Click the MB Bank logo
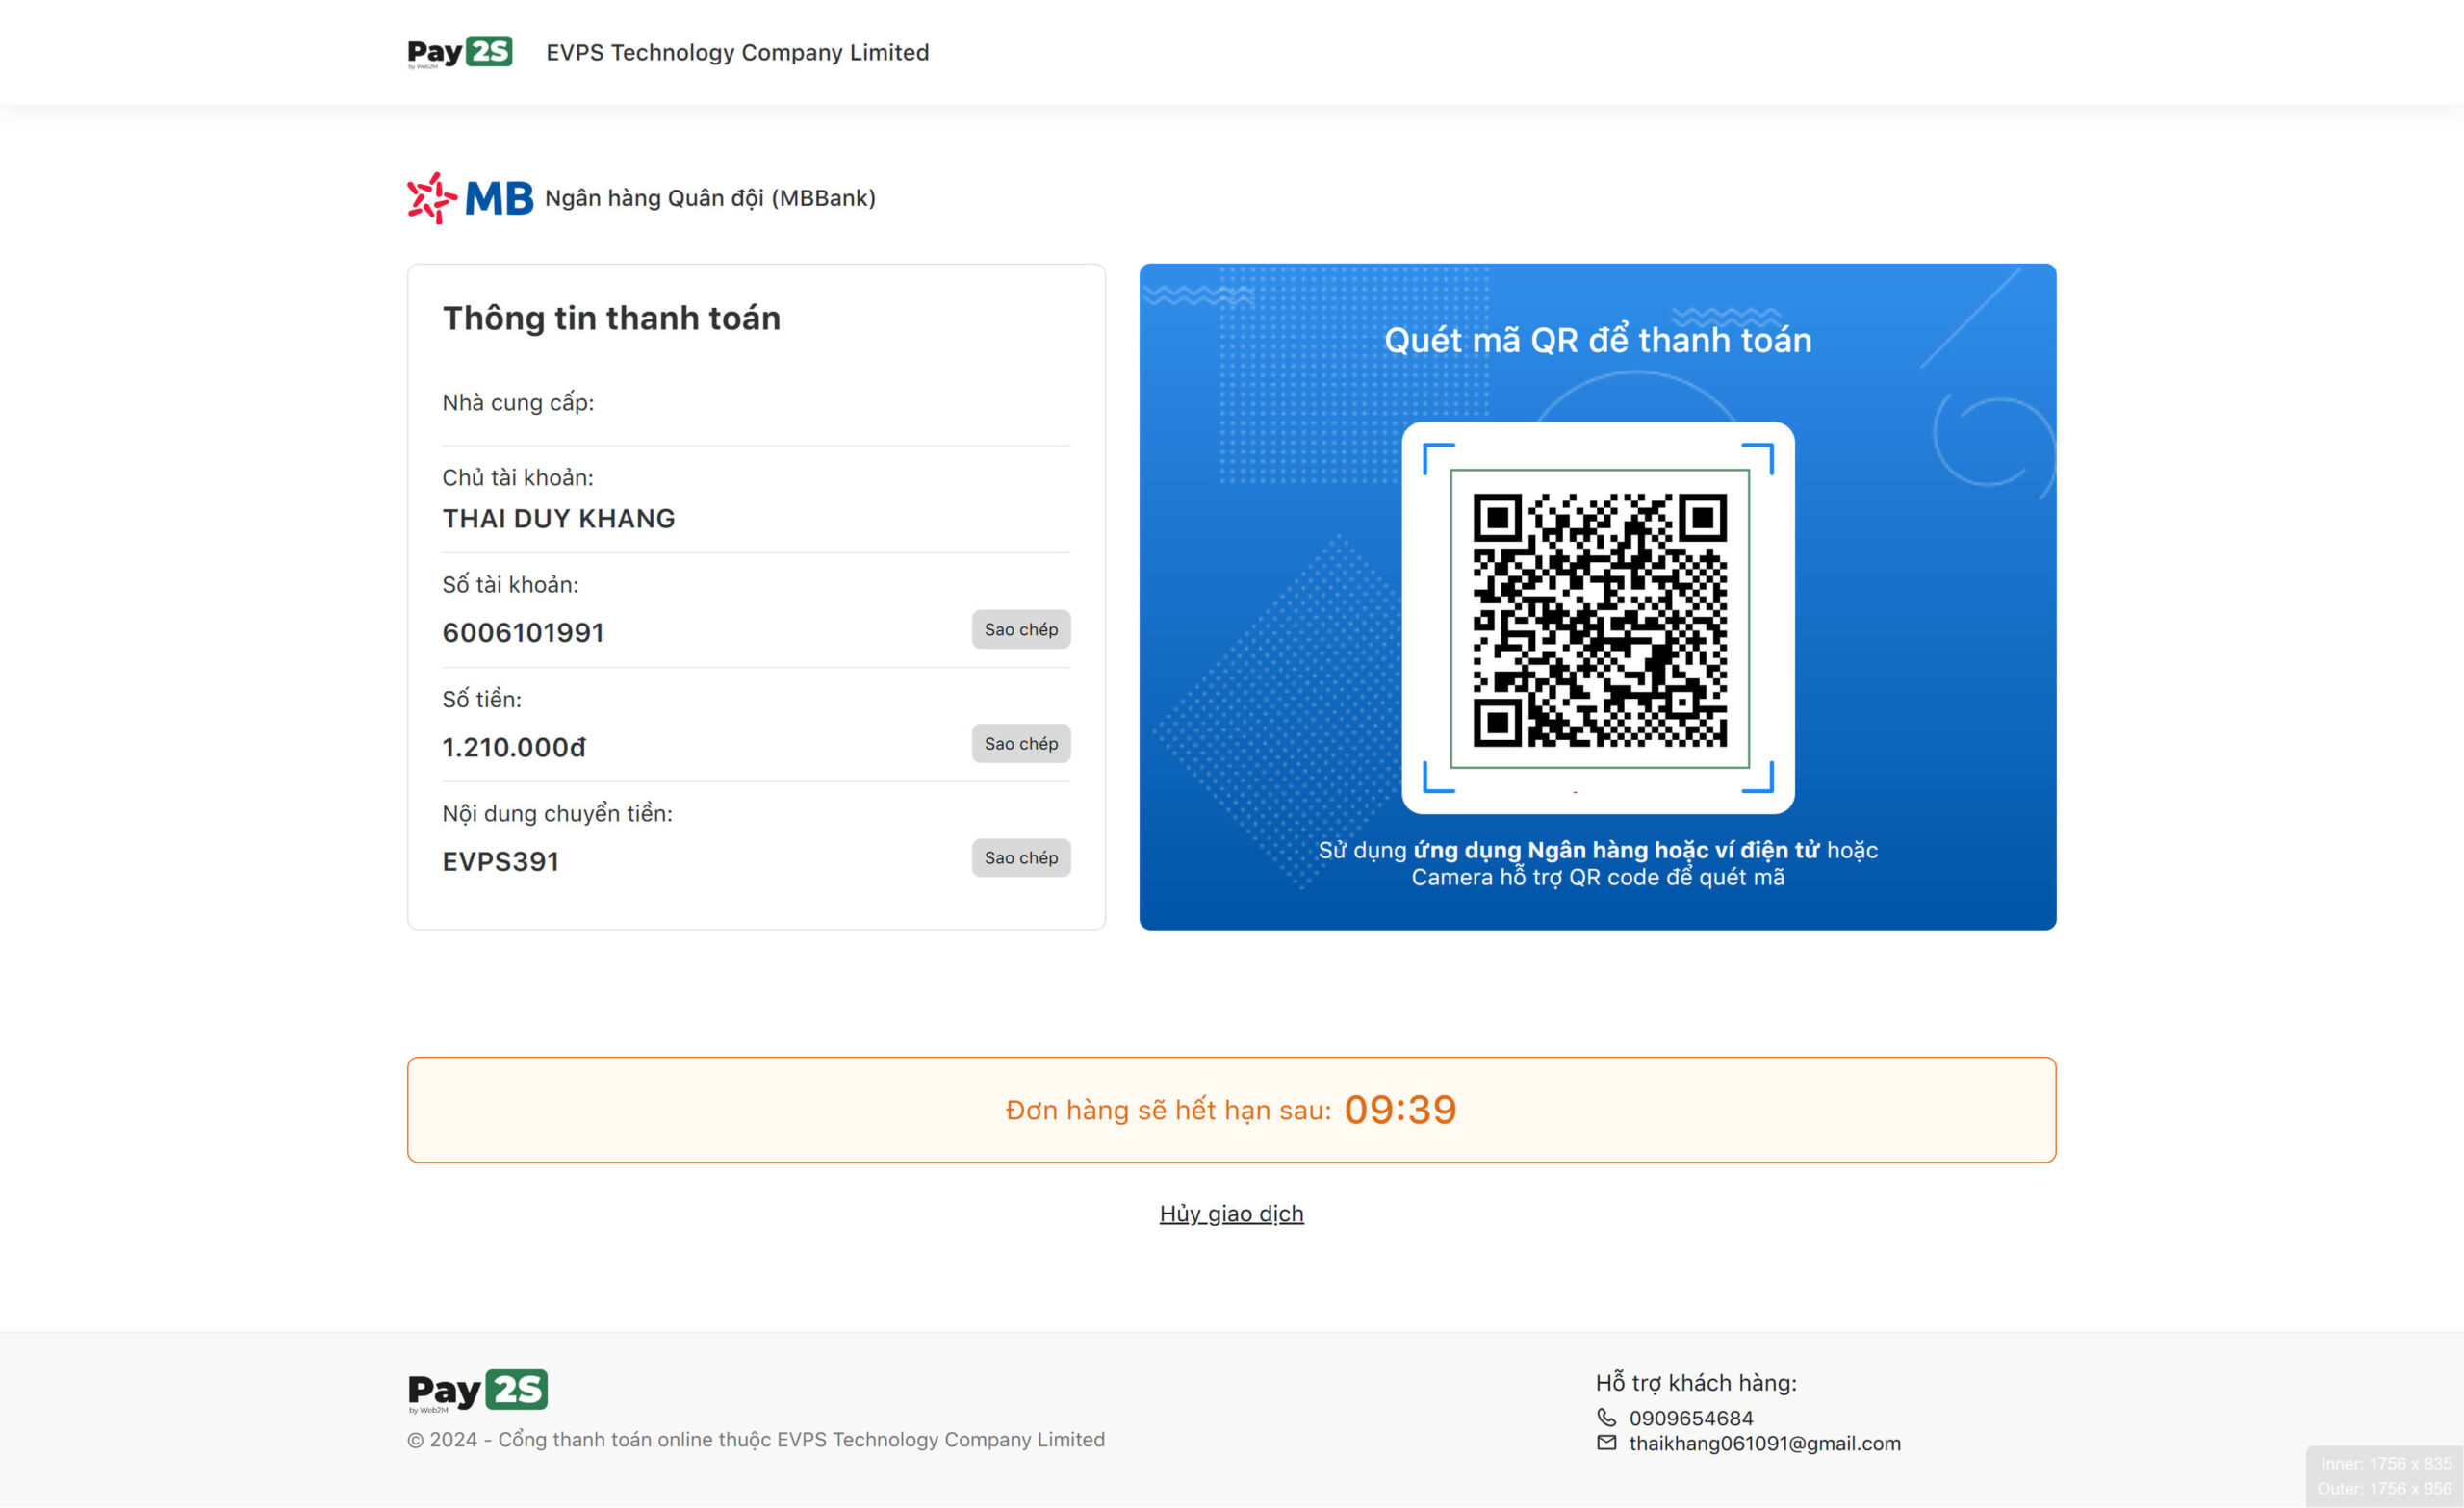Image resolution: width=2464 pixels, height=1508 pixels. 470,198
